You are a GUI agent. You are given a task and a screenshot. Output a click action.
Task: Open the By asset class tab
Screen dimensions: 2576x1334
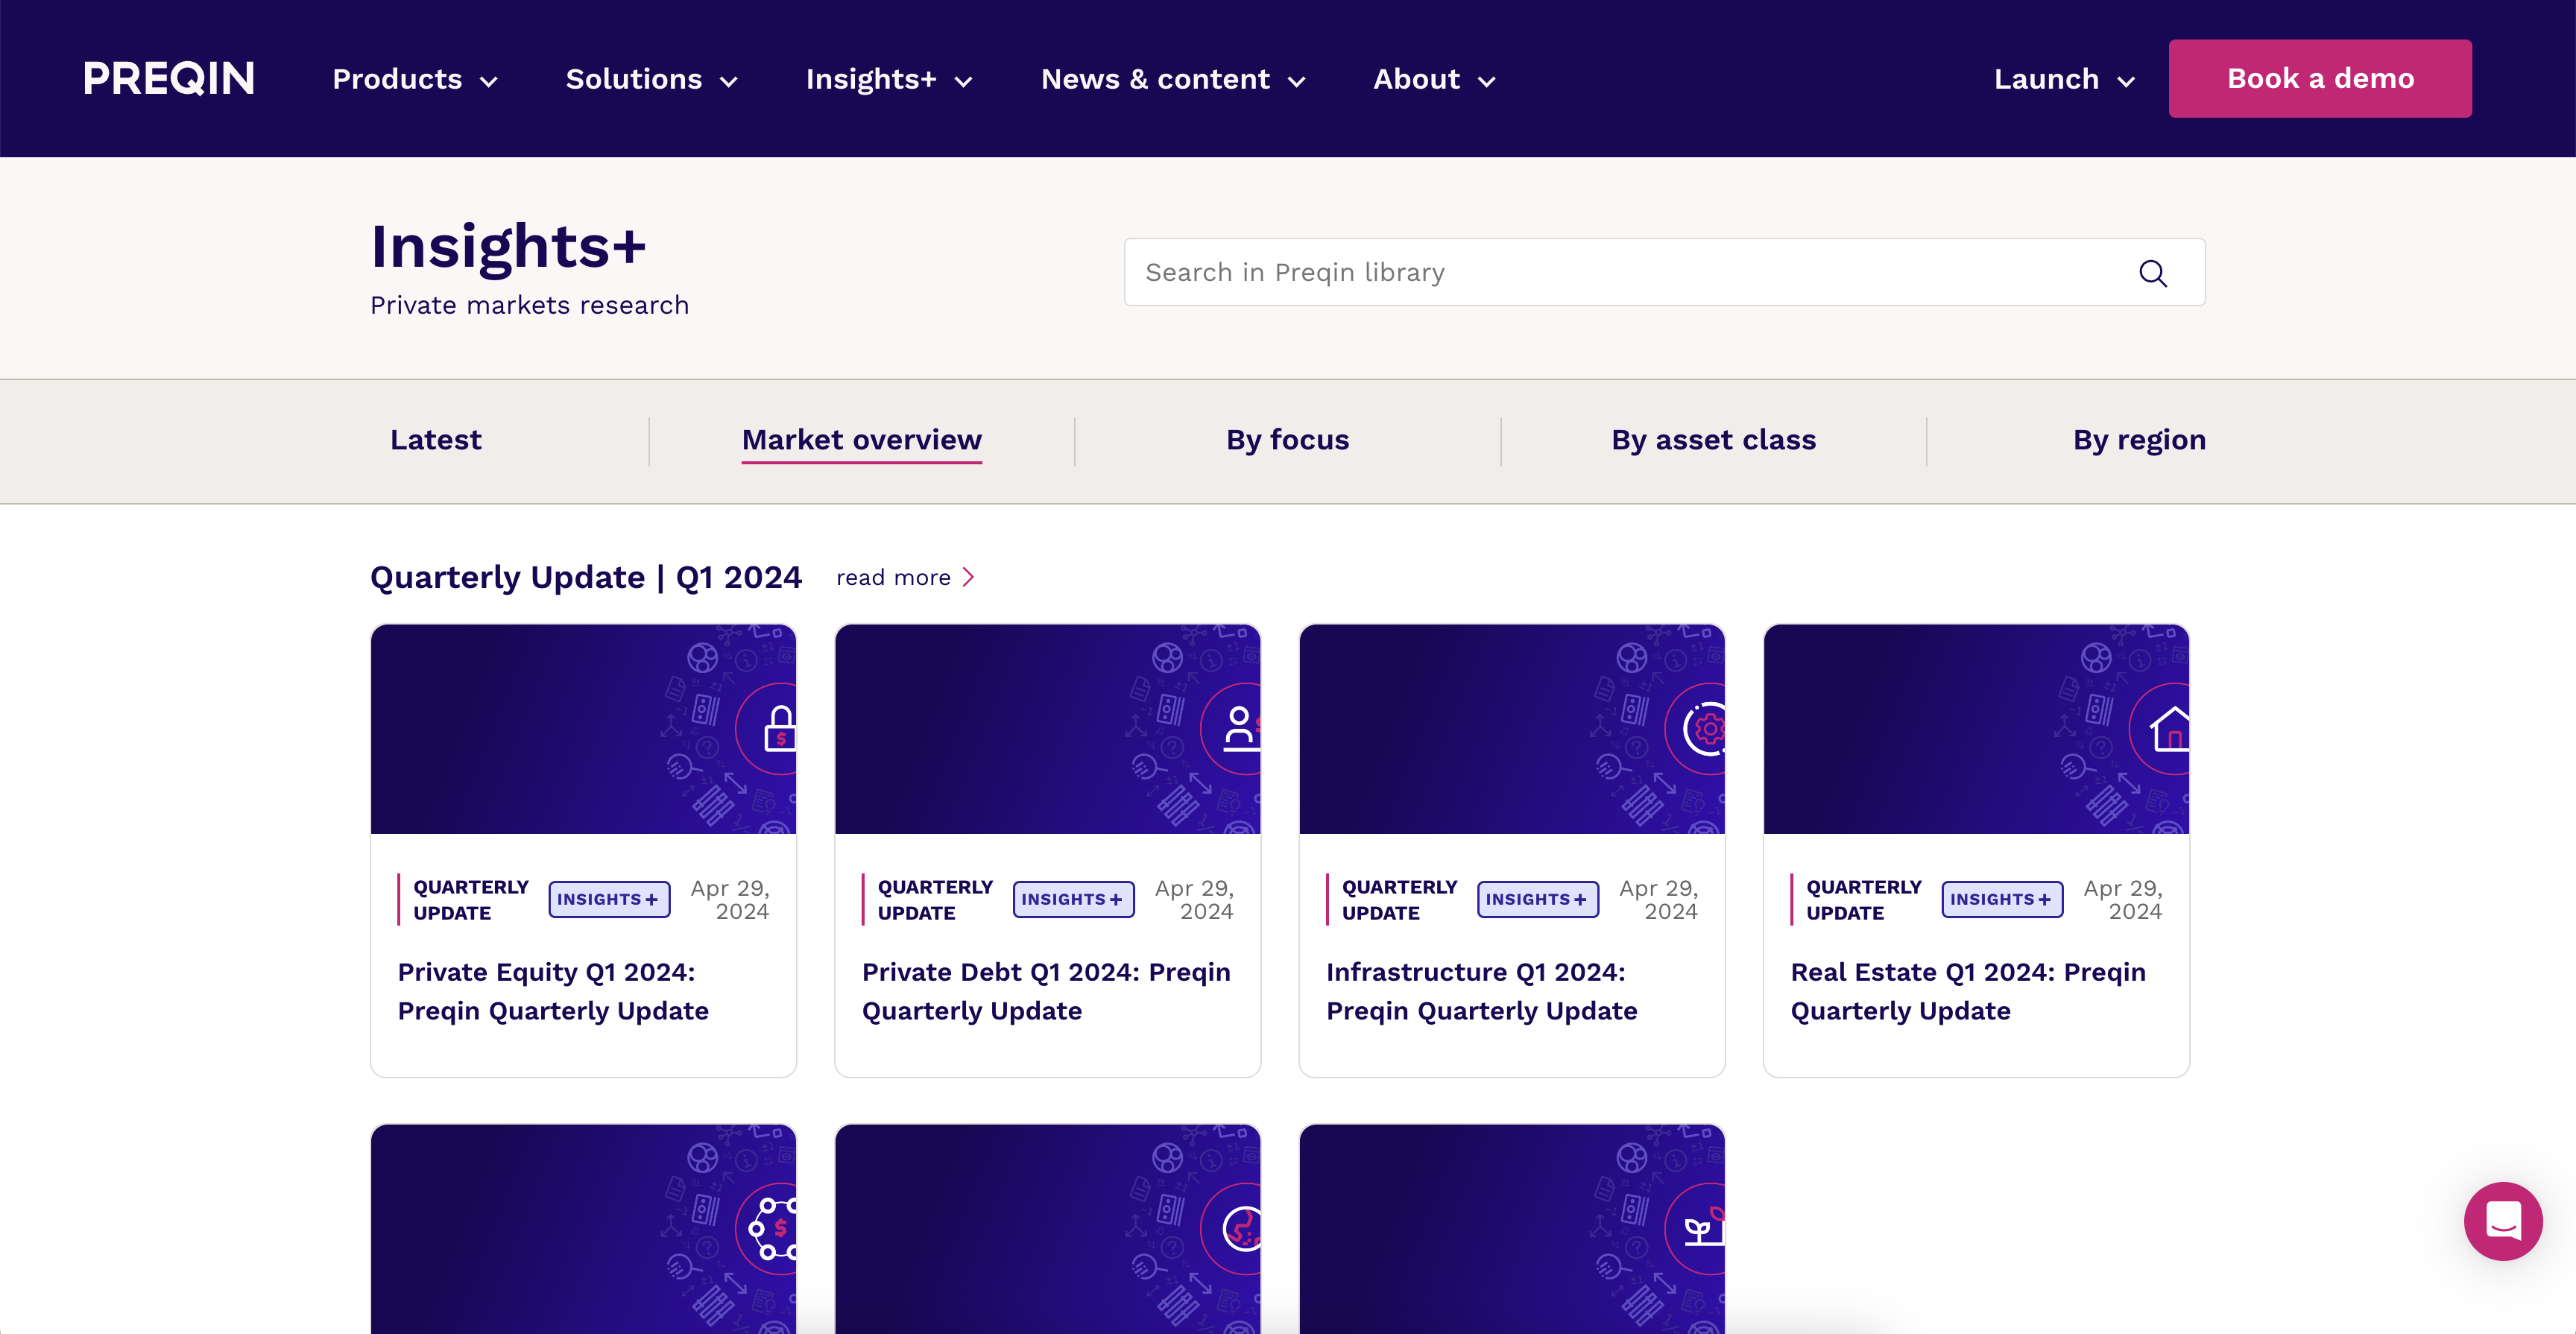pos(1713,440)
